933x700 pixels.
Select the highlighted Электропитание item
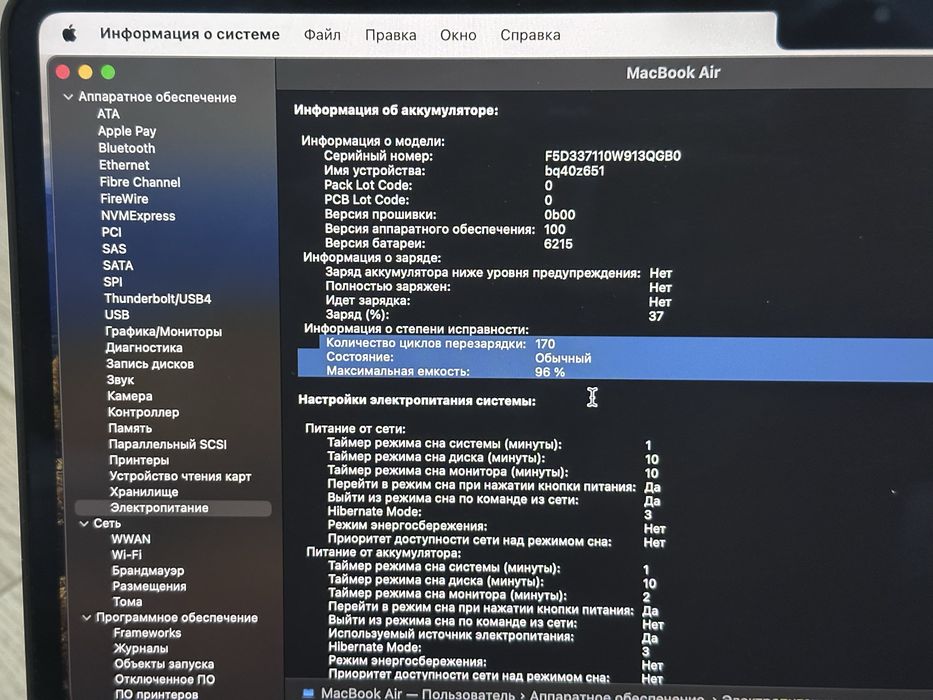pyautogui.click(x=173, y=508)
